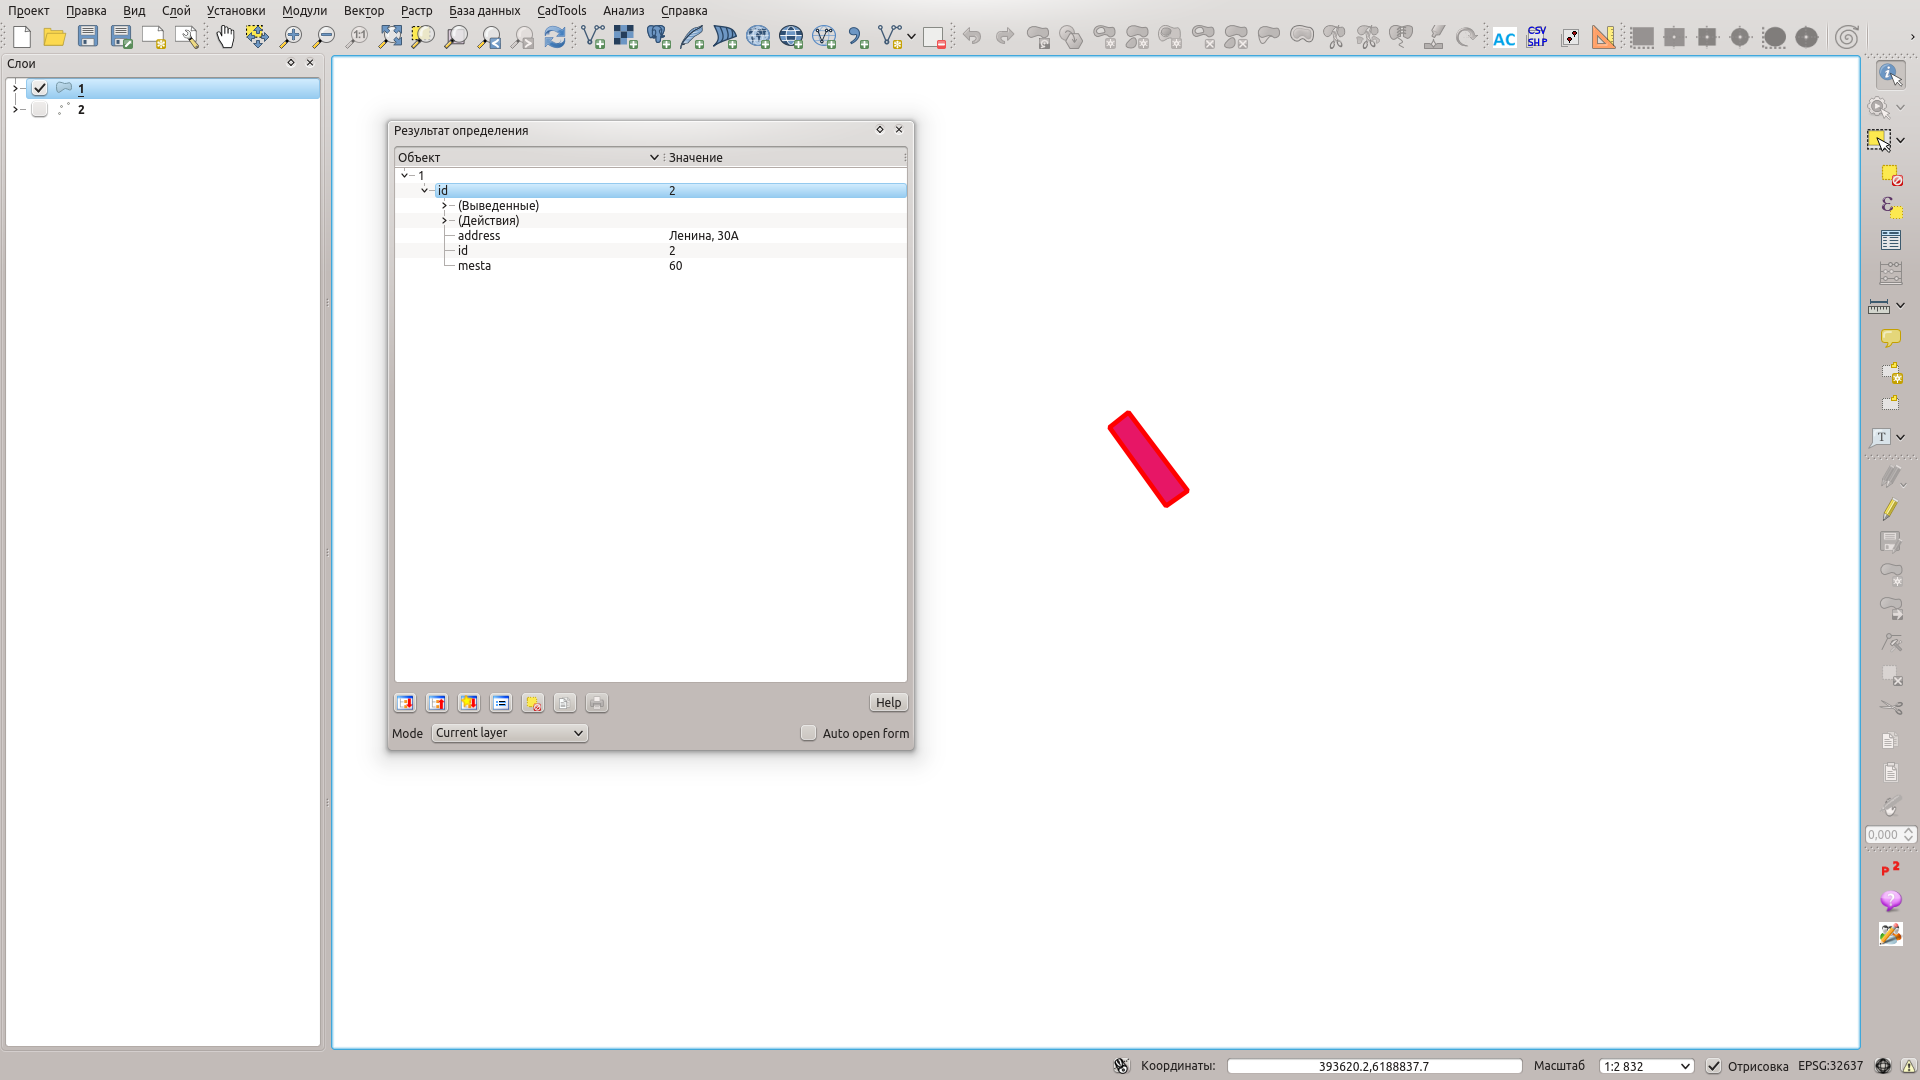
Task: Click Add PostGIS layer elephant icon
Action: click(659, 37)
